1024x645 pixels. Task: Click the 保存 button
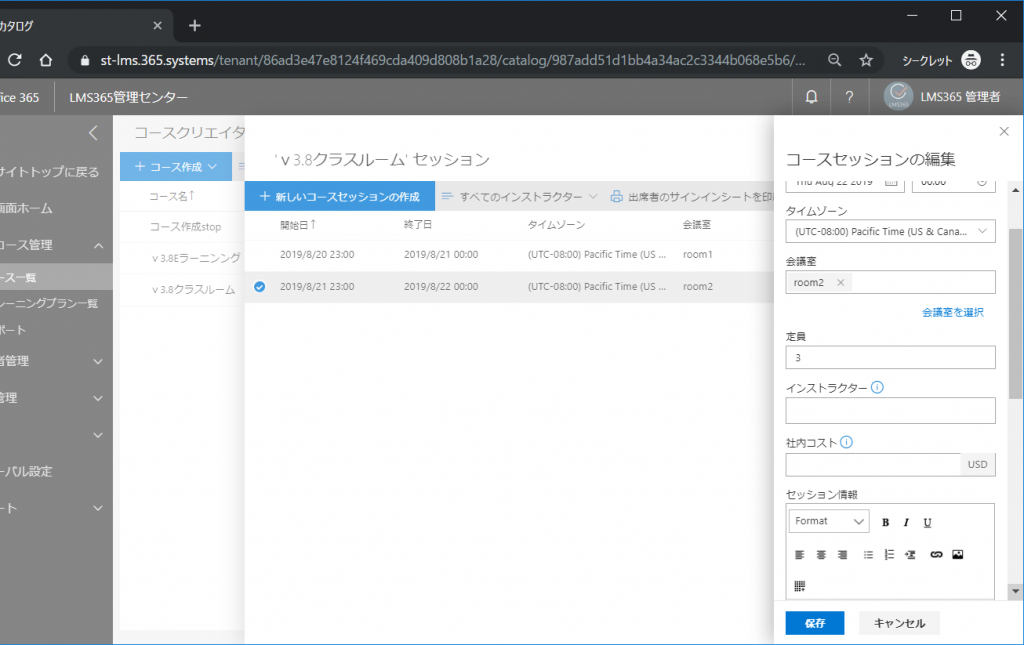click(x=815, y=623)
